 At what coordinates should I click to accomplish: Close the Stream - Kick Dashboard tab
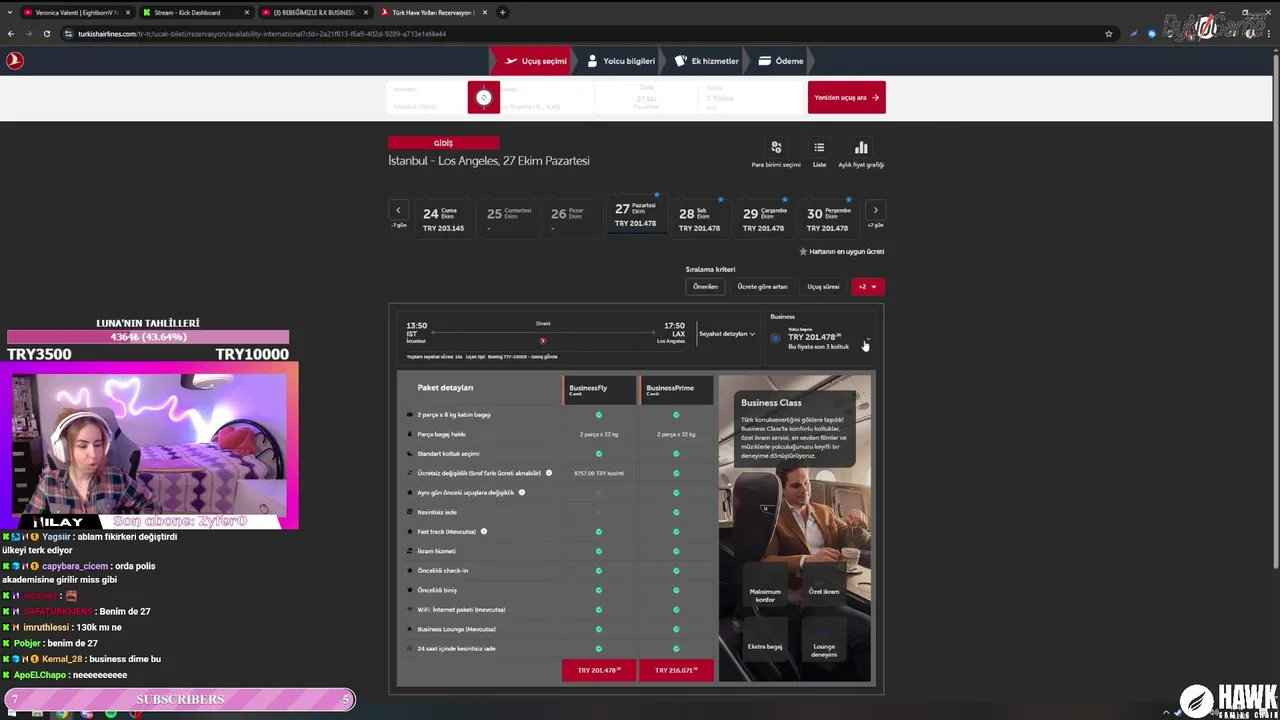tap(247, 12)
